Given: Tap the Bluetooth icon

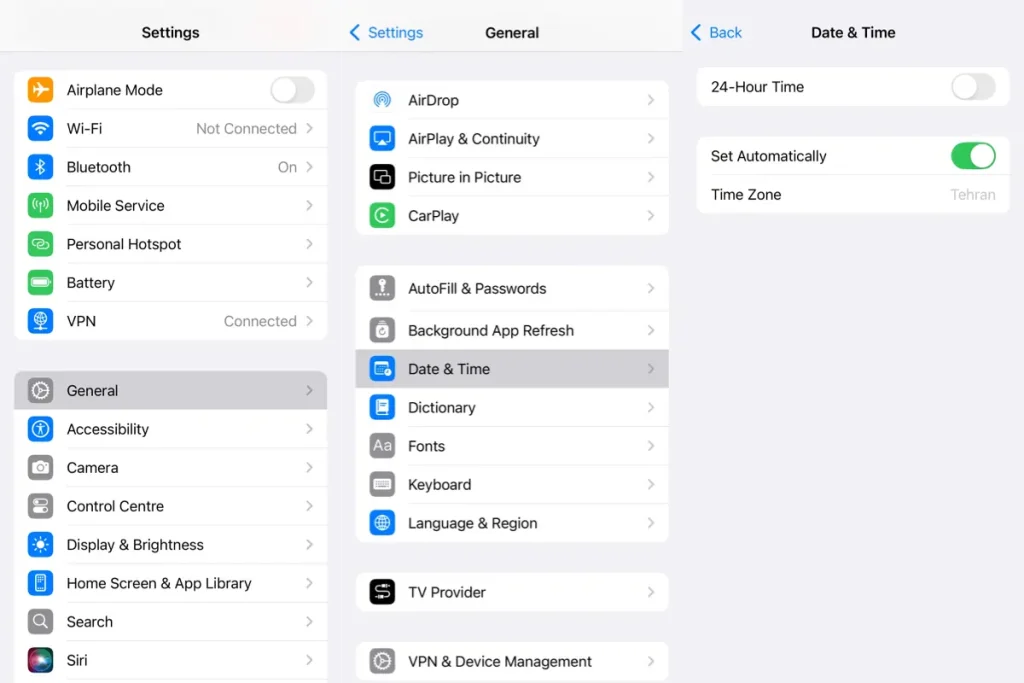Looking at the screenshot, I should pos(40,167).
